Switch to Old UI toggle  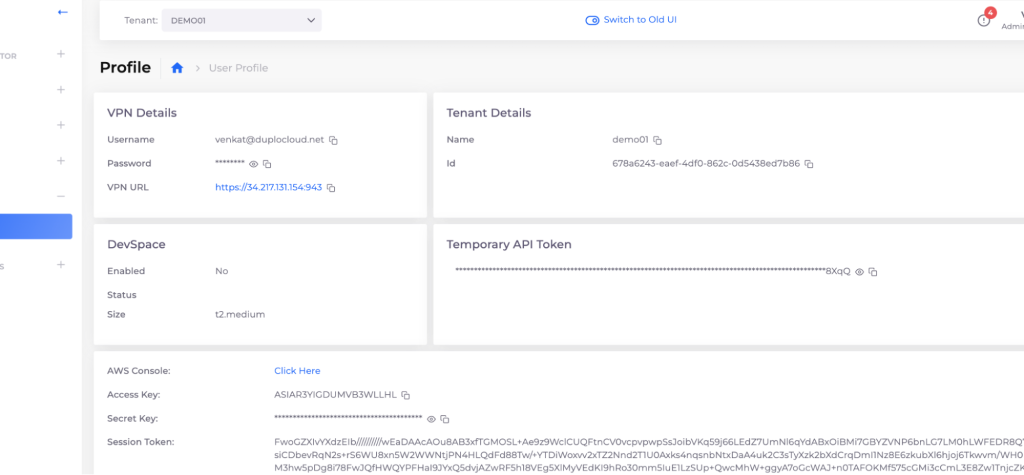(592, 20)
